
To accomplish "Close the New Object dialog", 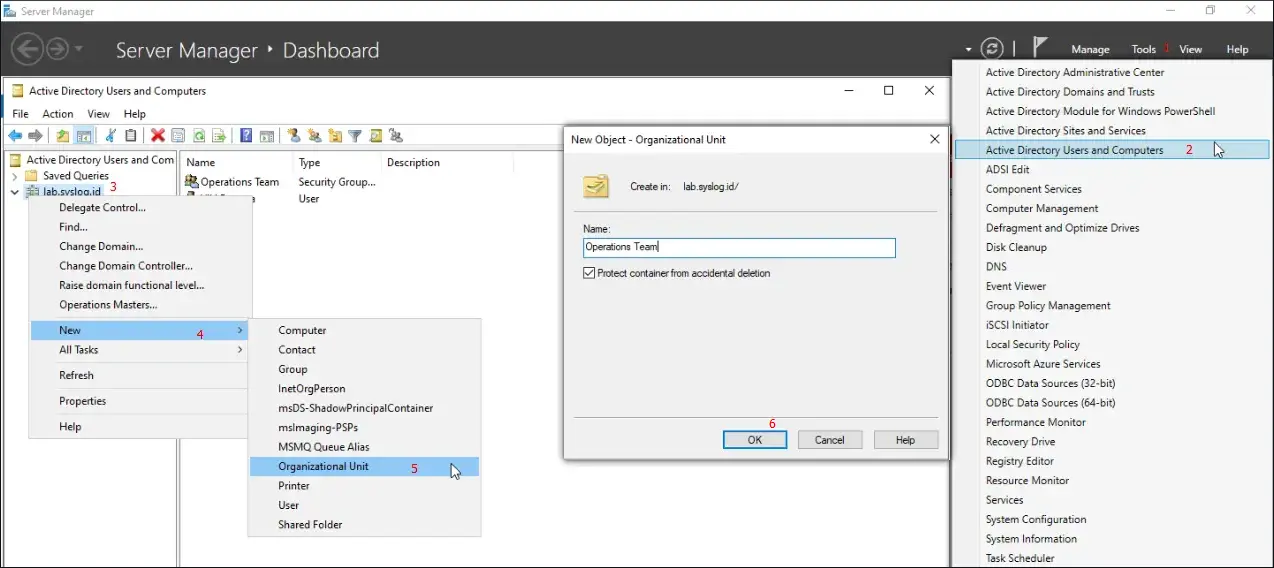I will pyautogui.click(x=935, y=139).
